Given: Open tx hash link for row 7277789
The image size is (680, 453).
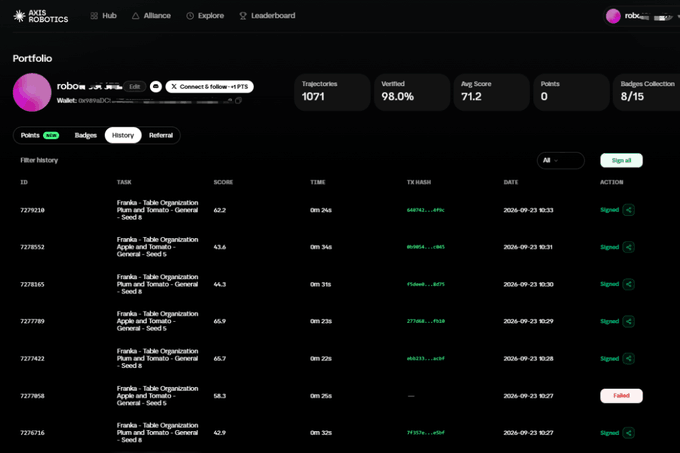Looking at the screenshot, I should coord(425,321).
